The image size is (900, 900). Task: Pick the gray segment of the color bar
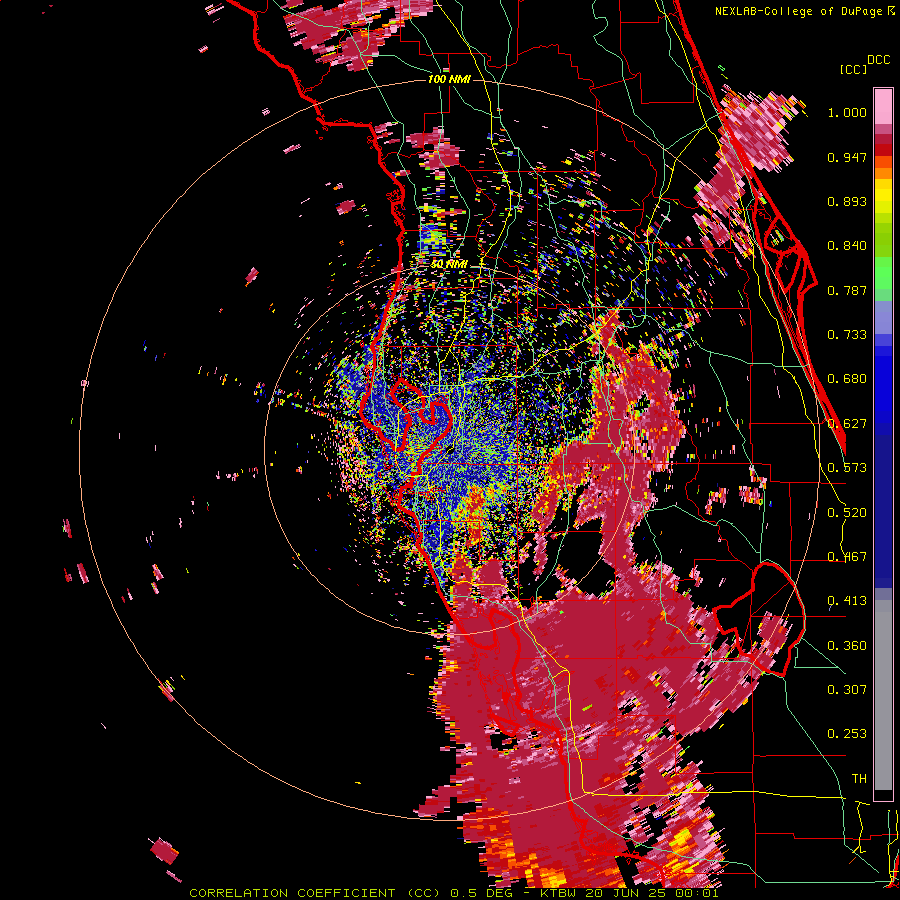883,695
